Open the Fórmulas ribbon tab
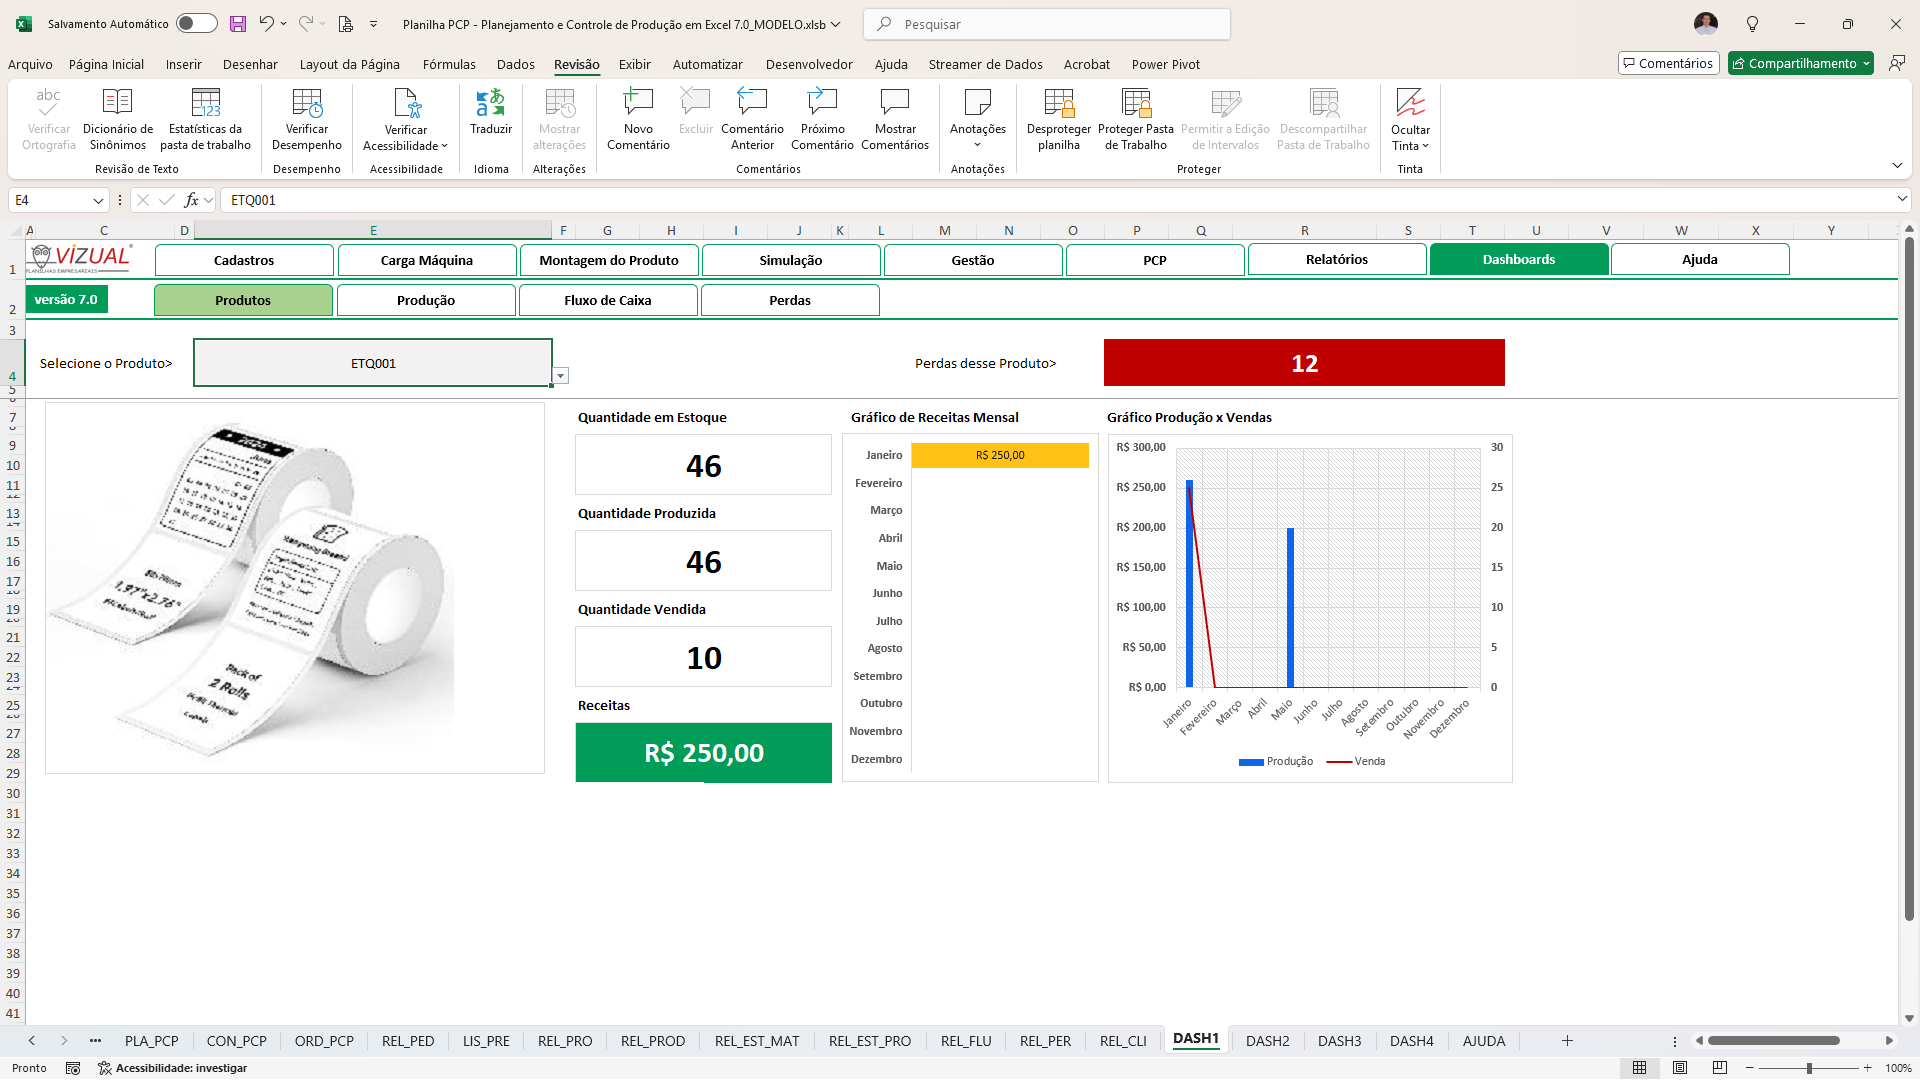 point(449,64)
